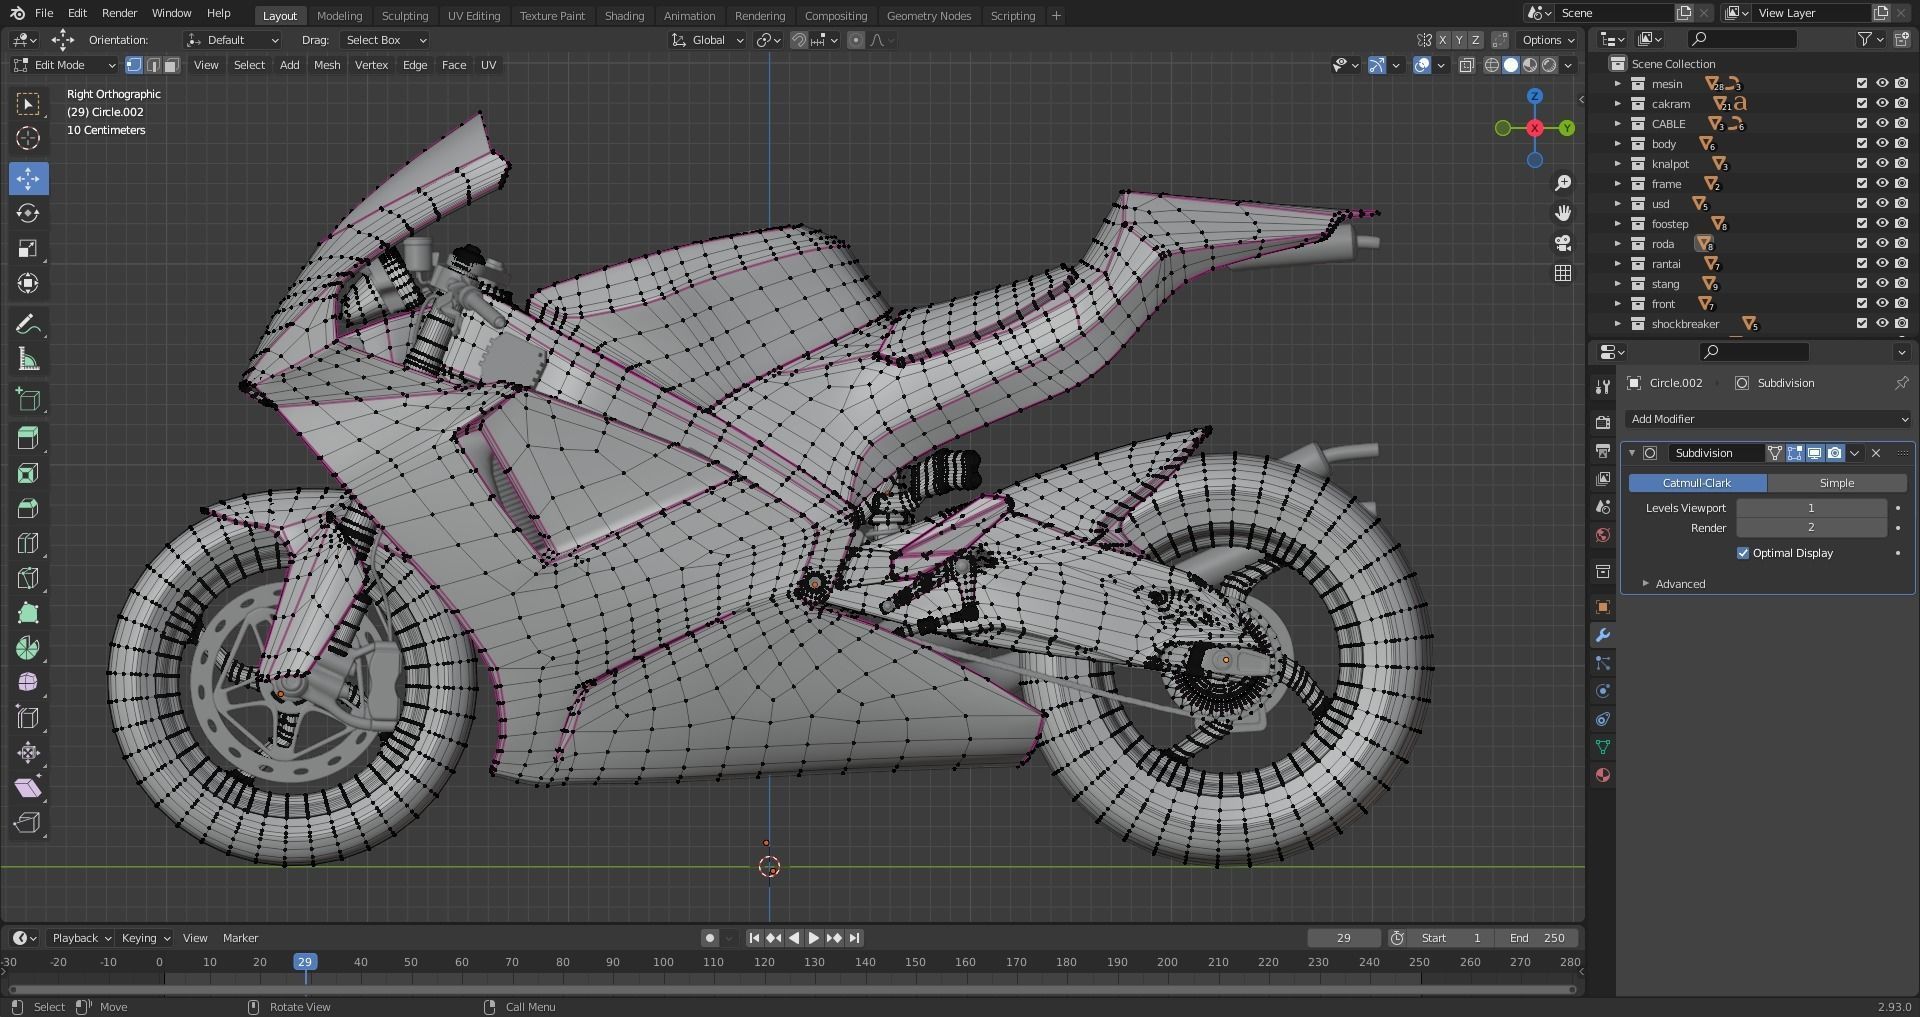Viewport: 1920px width, 1017px height.
Task: Open the Drag Select Box dropdown
Action: [385, 40]
